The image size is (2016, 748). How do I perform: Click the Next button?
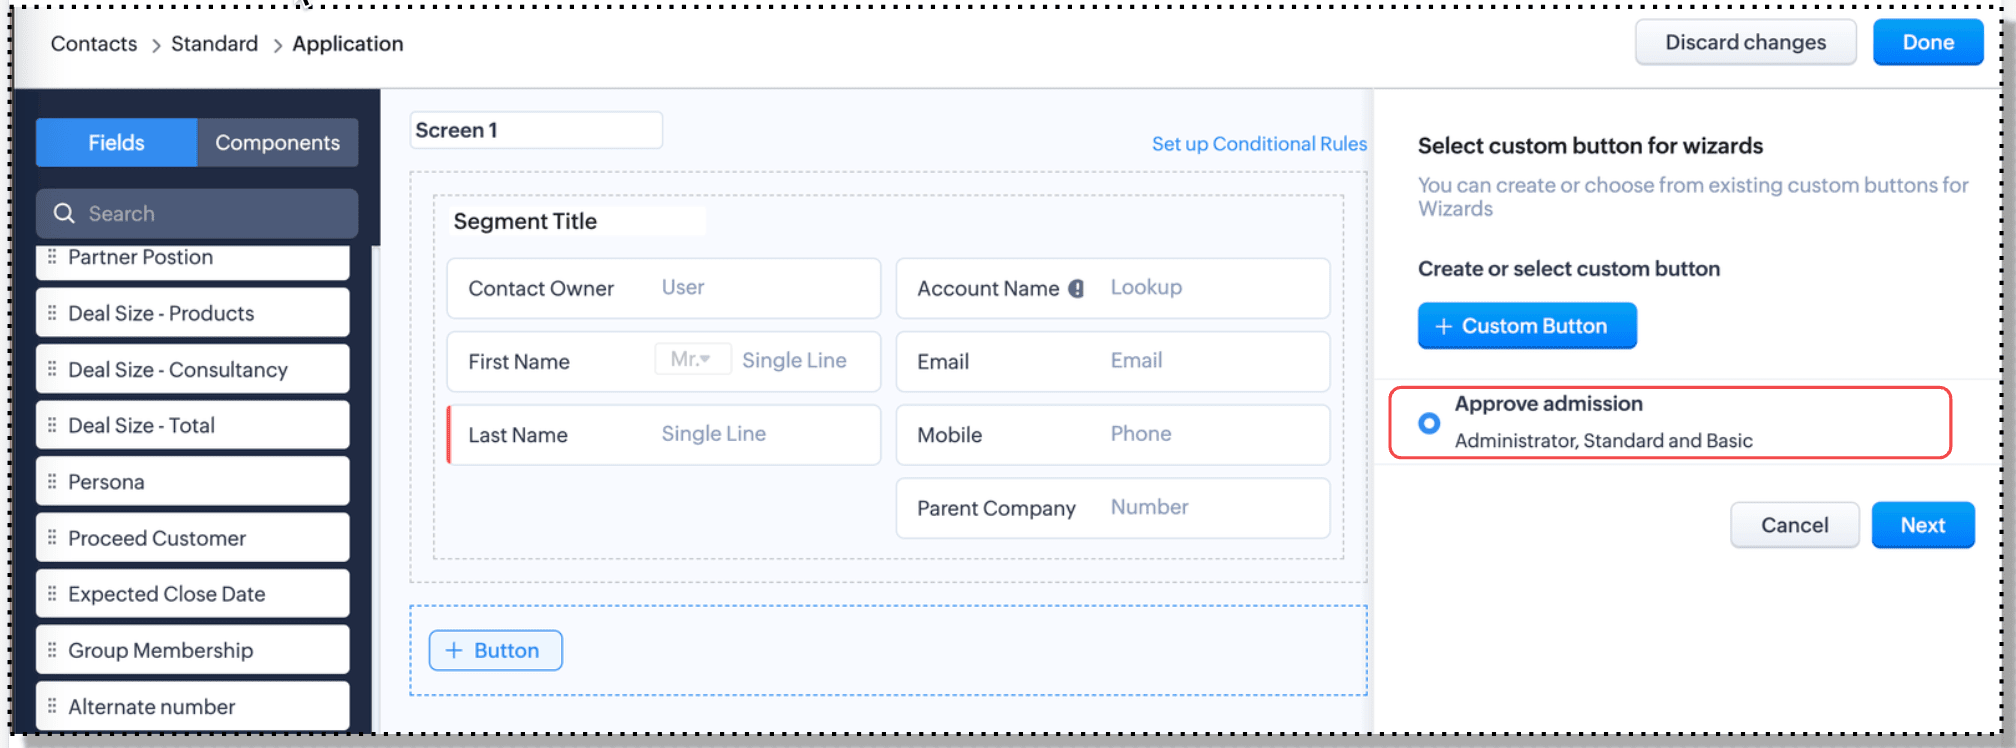pos(1922,525)
